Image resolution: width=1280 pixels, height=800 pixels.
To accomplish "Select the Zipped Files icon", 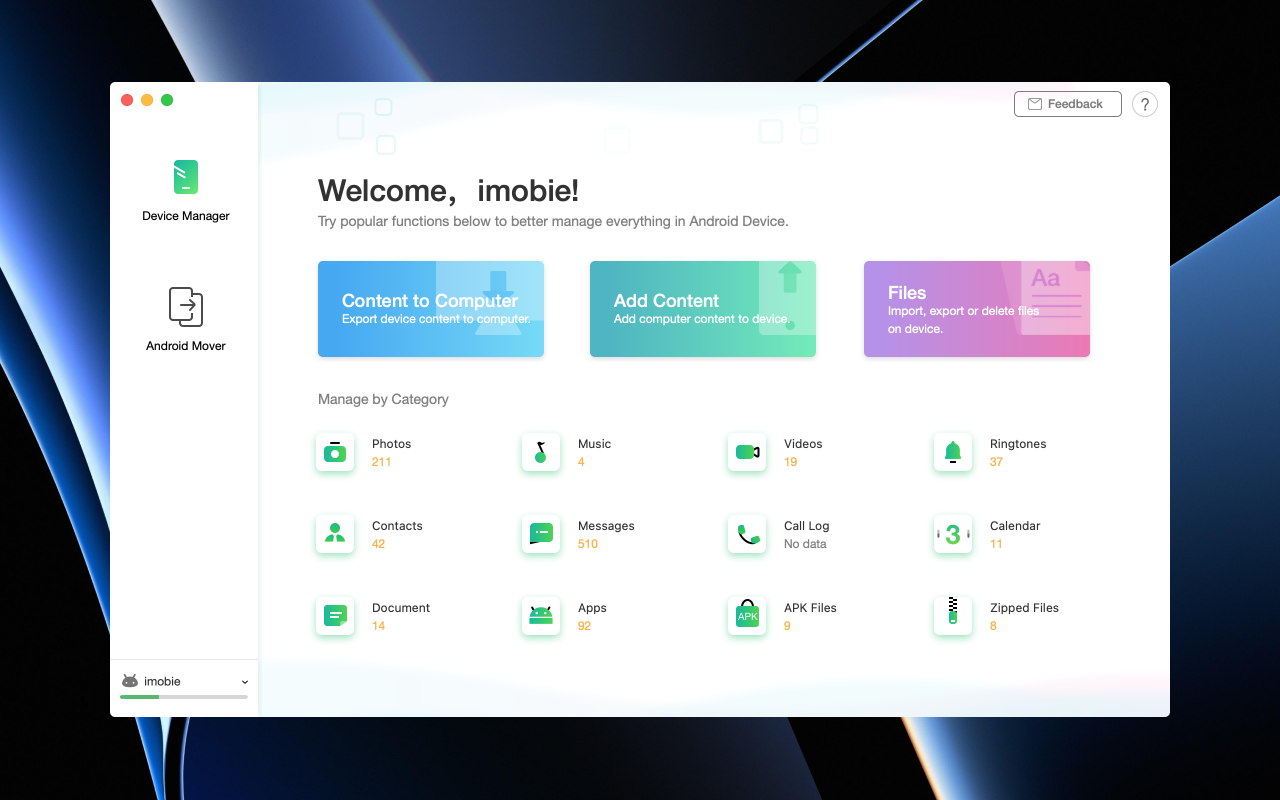I will tap(953, 617).
